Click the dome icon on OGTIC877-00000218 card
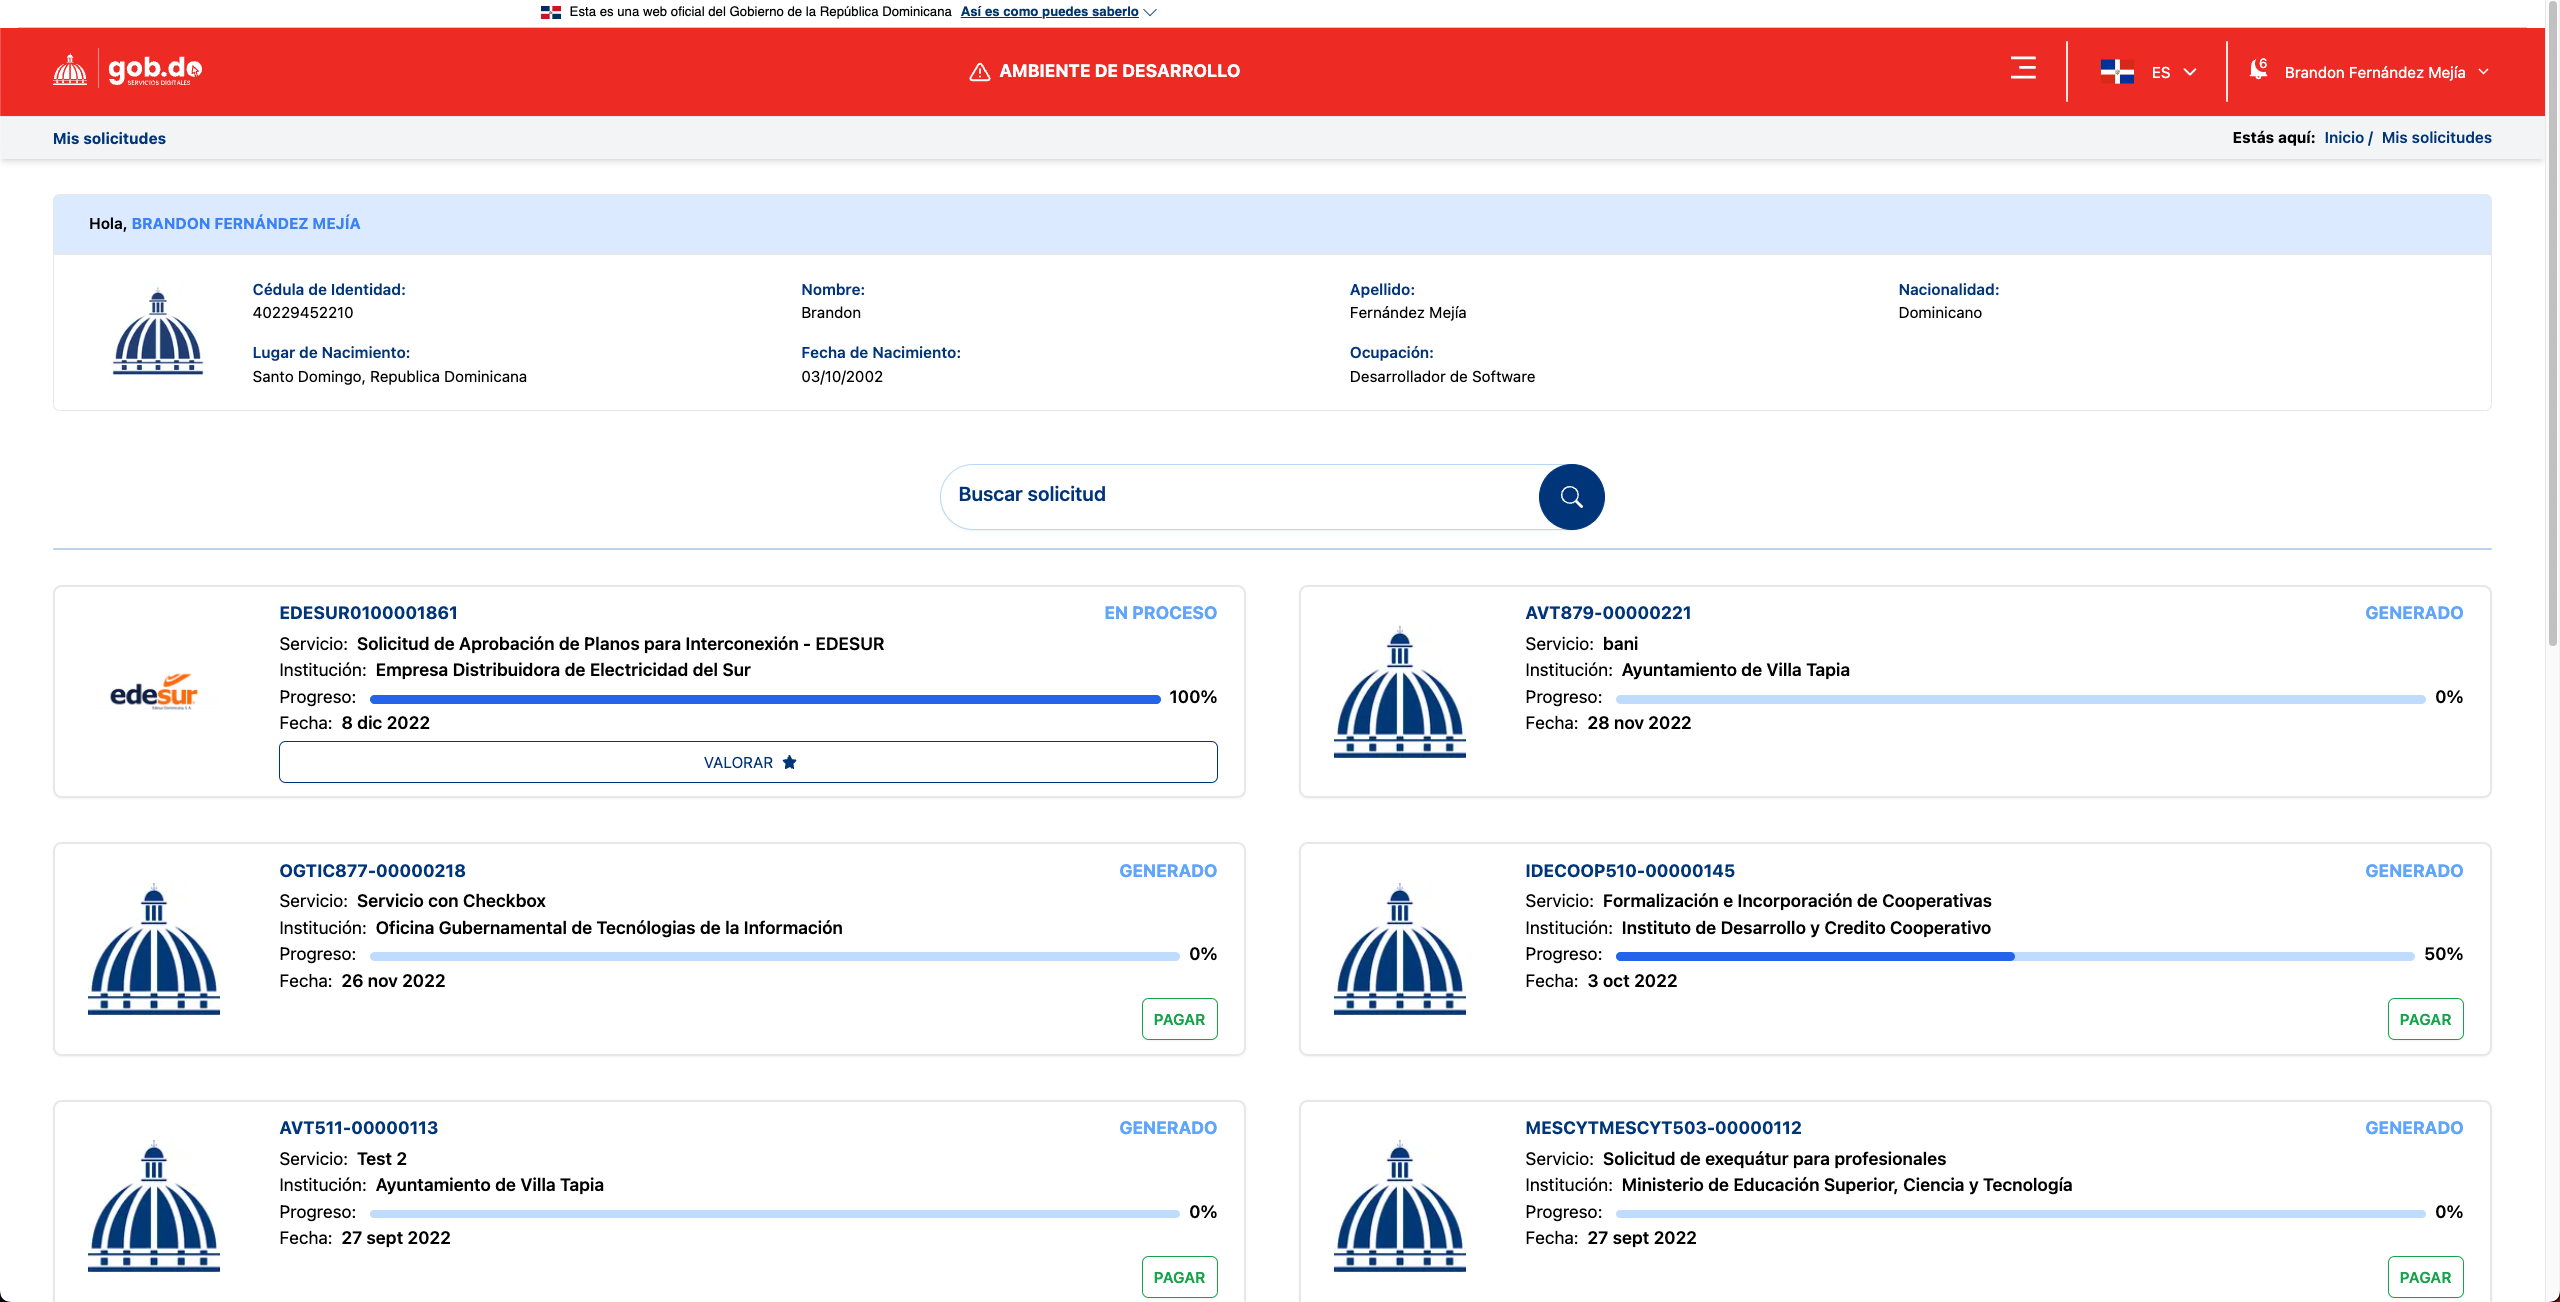Screen dimensions: 2560x1302 point(154,949)
